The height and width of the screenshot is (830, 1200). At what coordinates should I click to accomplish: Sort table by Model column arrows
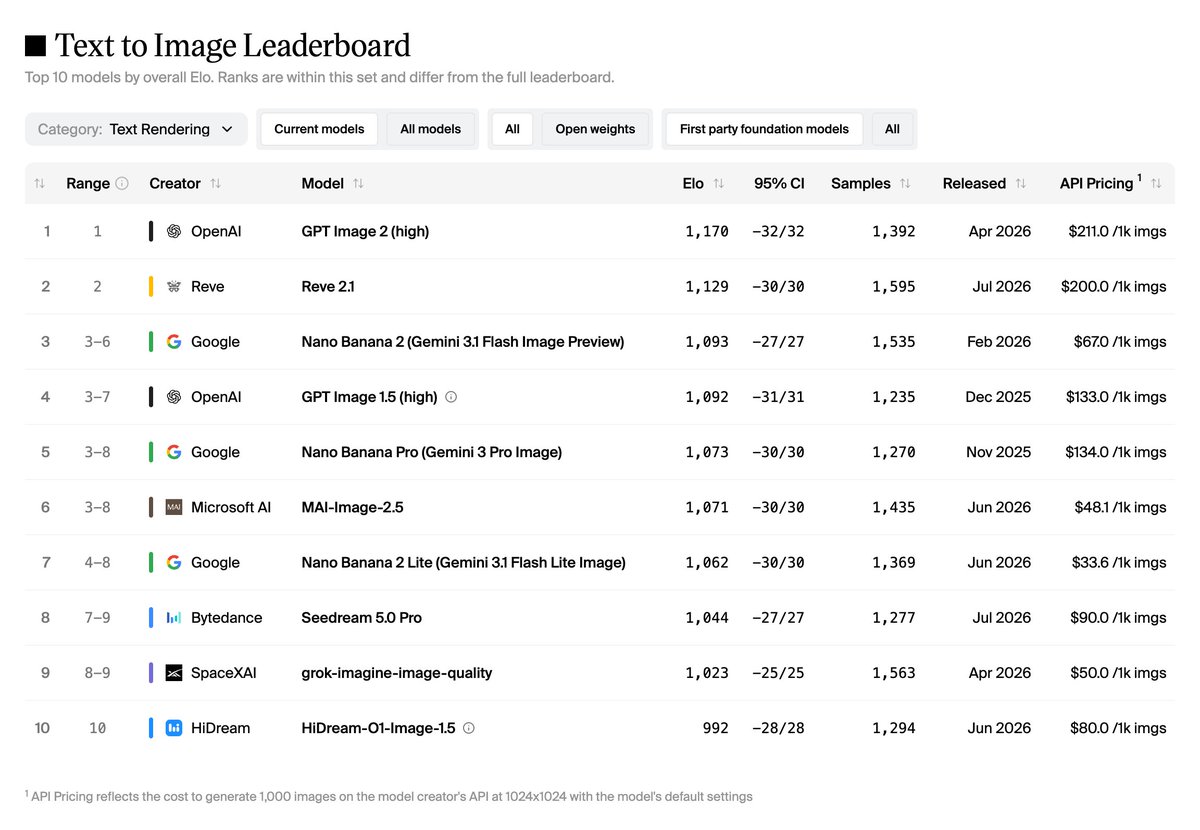[x=358, y=184]
